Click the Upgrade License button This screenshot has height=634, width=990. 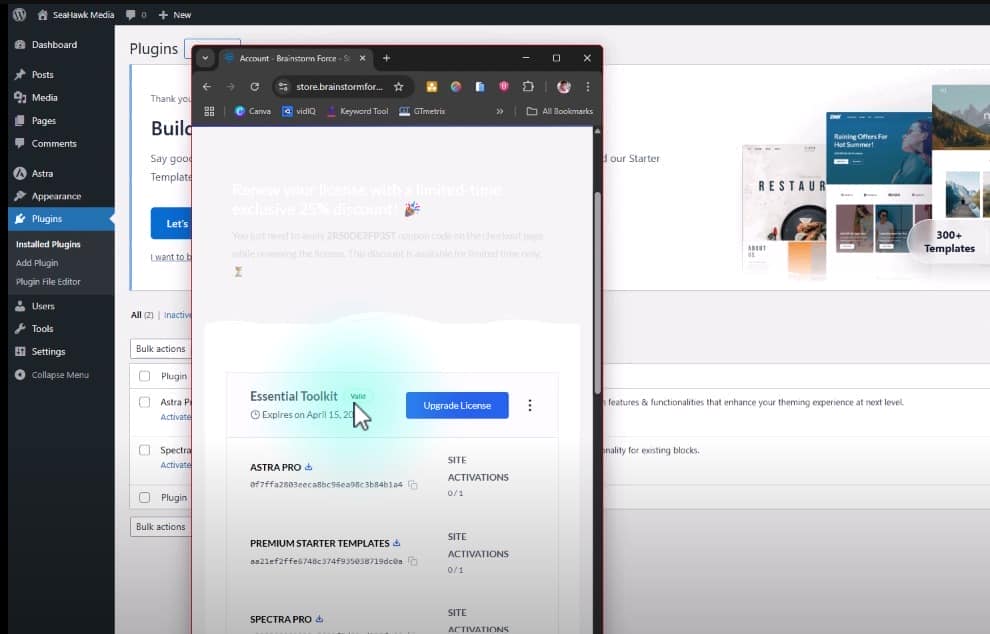point(457,405)
